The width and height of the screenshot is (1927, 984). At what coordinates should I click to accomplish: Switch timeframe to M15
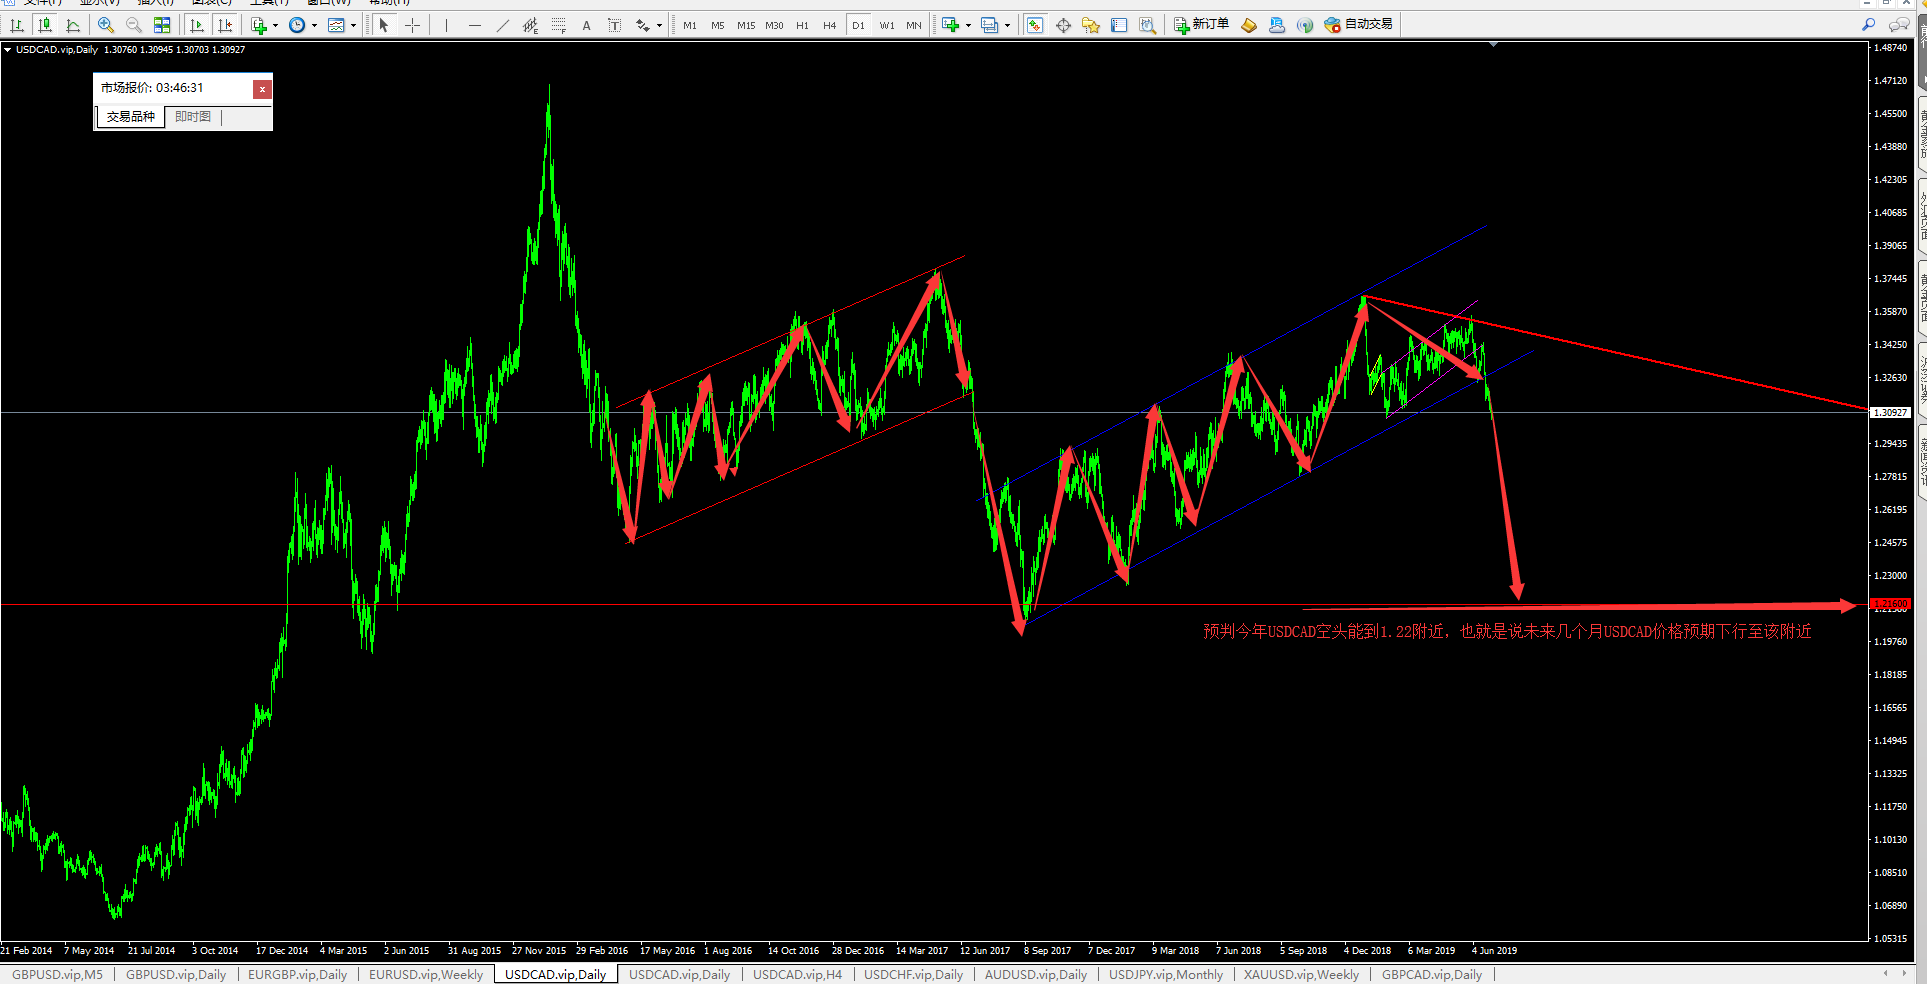[746, 25]
